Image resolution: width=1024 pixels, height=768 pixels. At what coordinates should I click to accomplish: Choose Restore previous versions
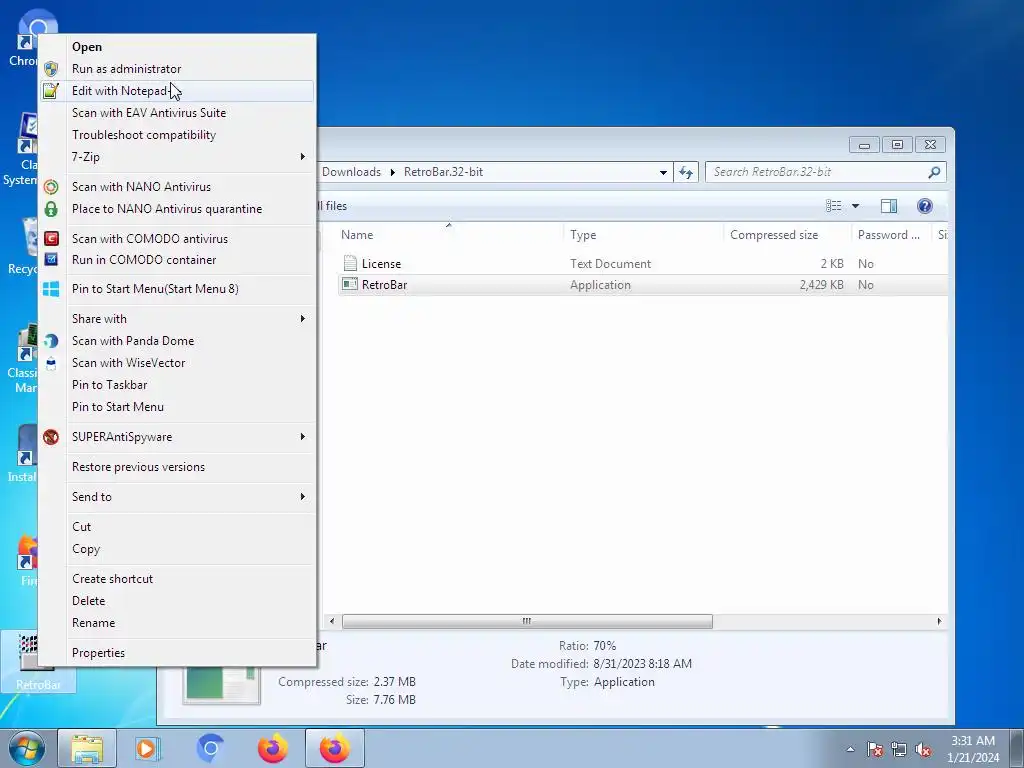pyautogui.click(x=138, y=467)
